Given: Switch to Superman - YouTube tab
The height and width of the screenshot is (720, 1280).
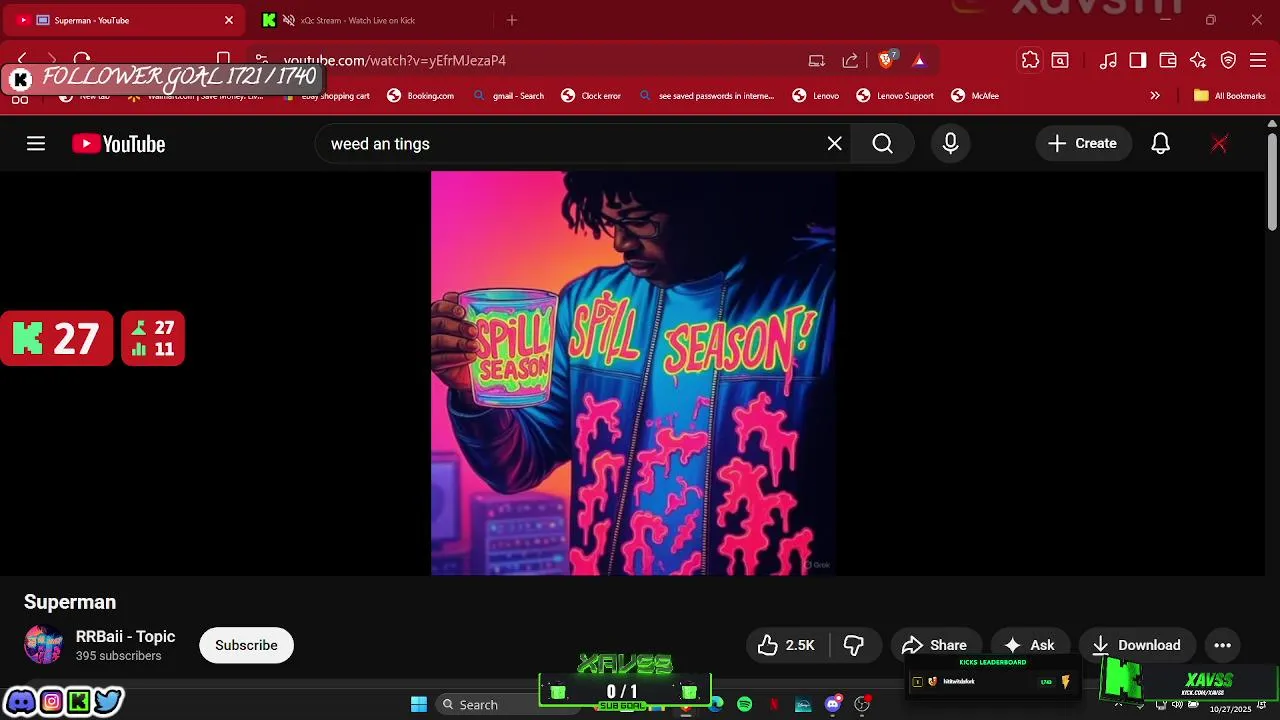Looking at the screenshot, I should click(x=125, y=20).
